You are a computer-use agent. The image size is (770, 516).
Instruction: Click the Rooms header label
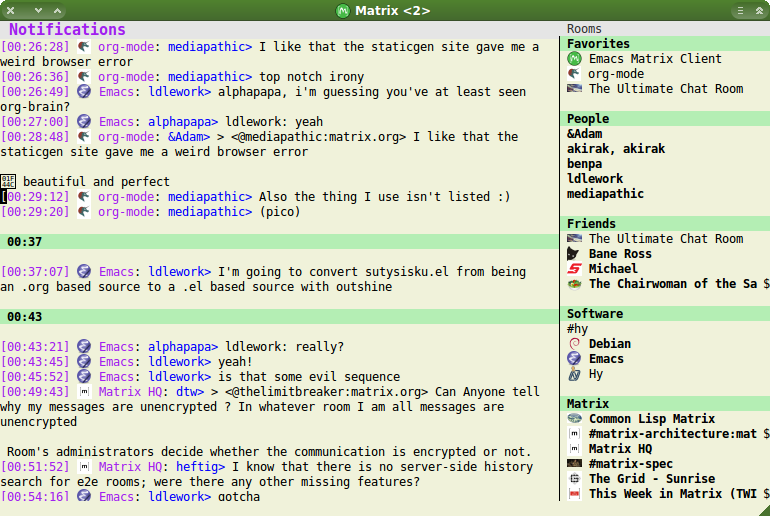(584, 29)
